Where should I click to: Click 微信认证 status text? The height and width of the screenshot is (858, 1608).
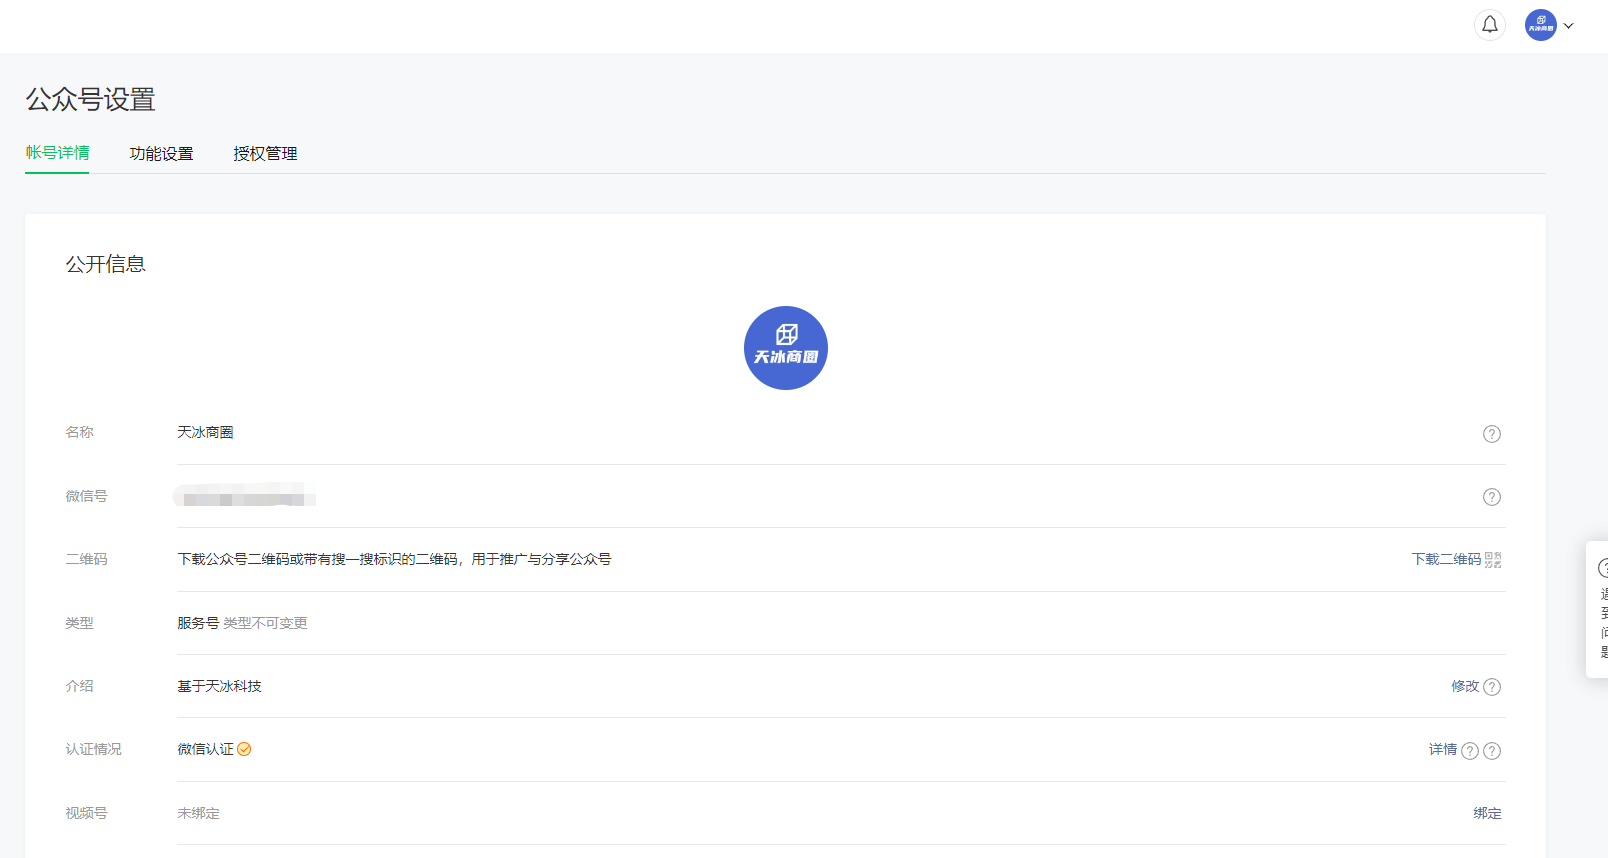[x=205, y=749]
